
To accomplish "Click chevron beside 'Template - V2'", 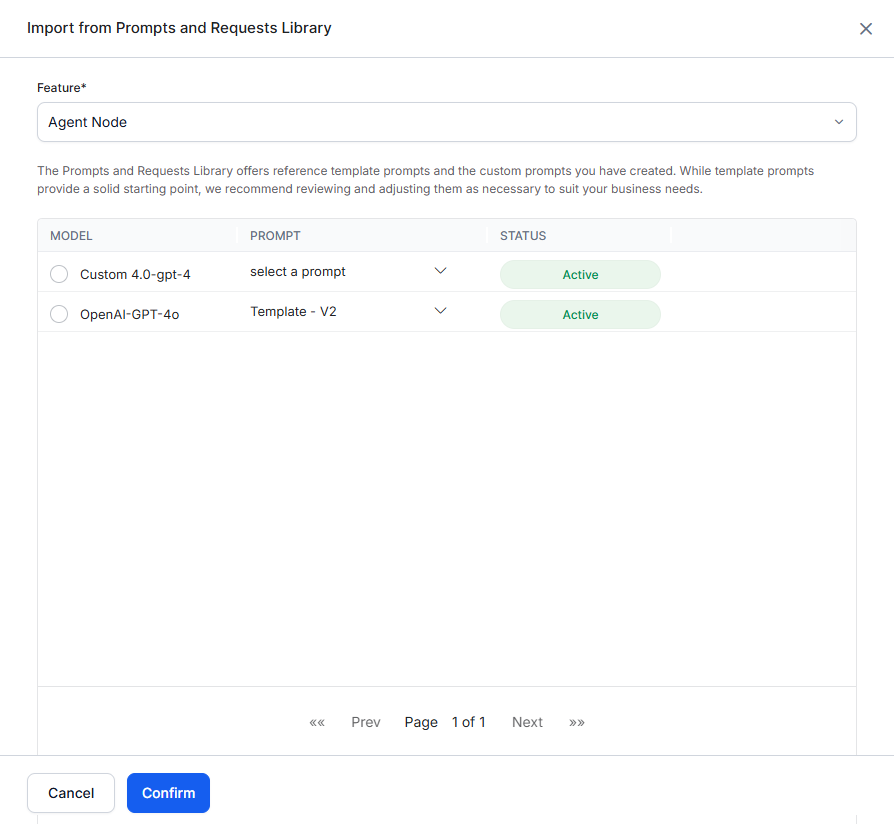I will (440, 311).
